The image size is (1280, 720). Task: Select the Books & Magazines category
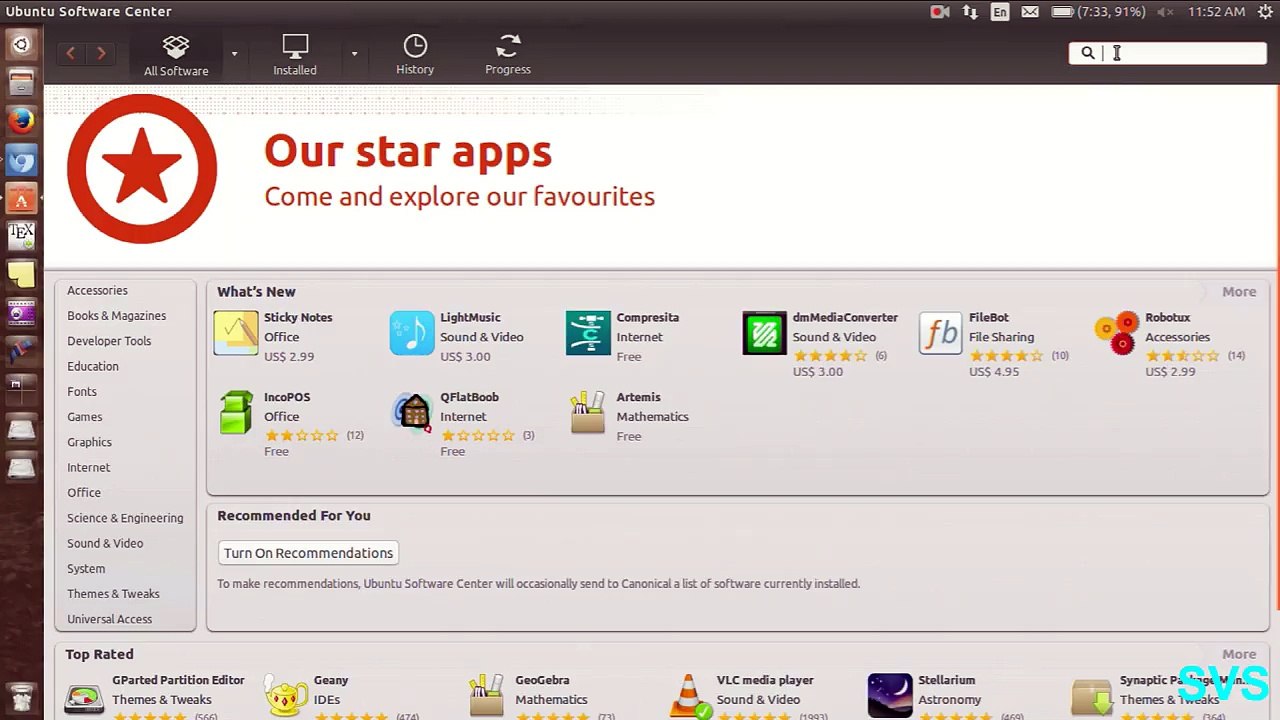click(116, 316)
